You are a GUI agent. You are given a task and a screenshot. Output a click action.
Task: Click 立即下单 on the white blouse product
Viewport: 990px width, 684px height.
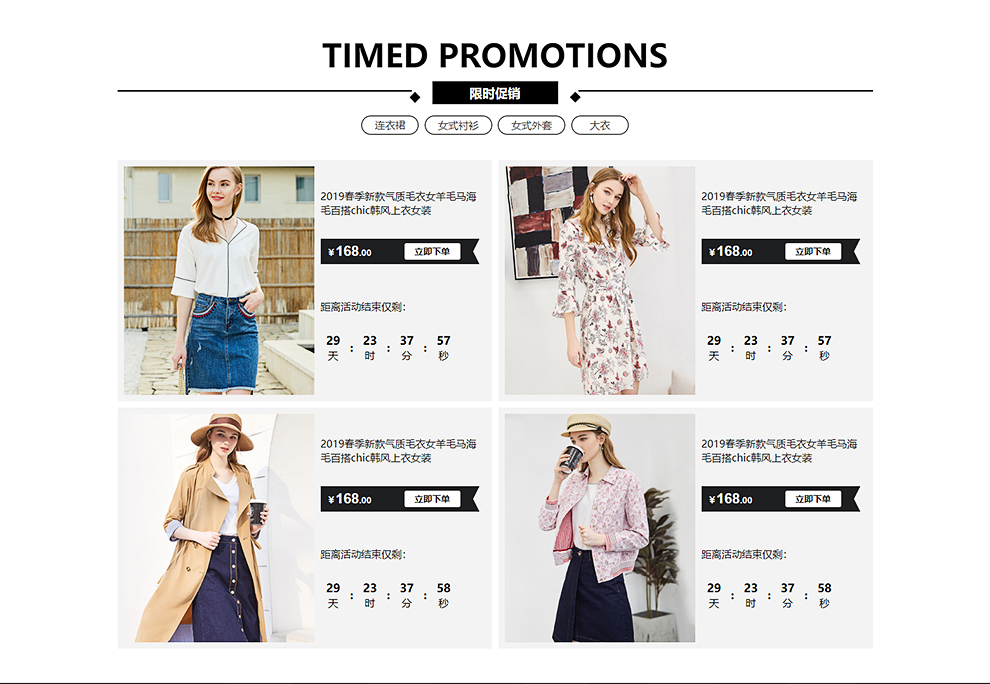click(x=432, y=251)
